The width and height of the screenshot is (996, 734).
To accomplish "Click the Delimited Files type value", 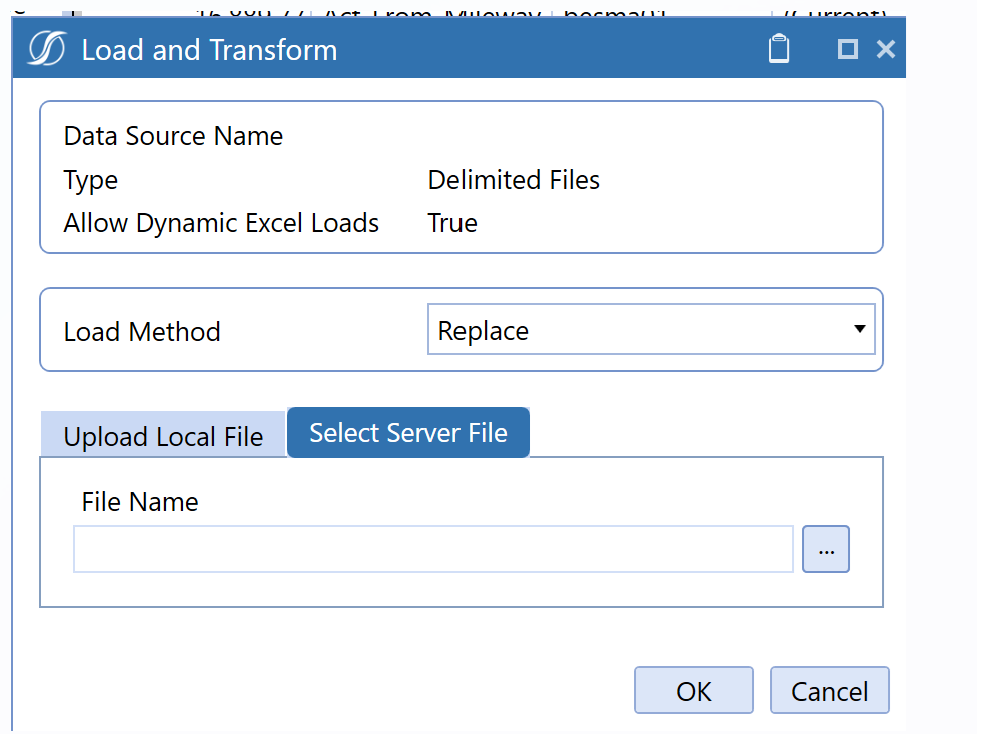I will tap(513, 180).
